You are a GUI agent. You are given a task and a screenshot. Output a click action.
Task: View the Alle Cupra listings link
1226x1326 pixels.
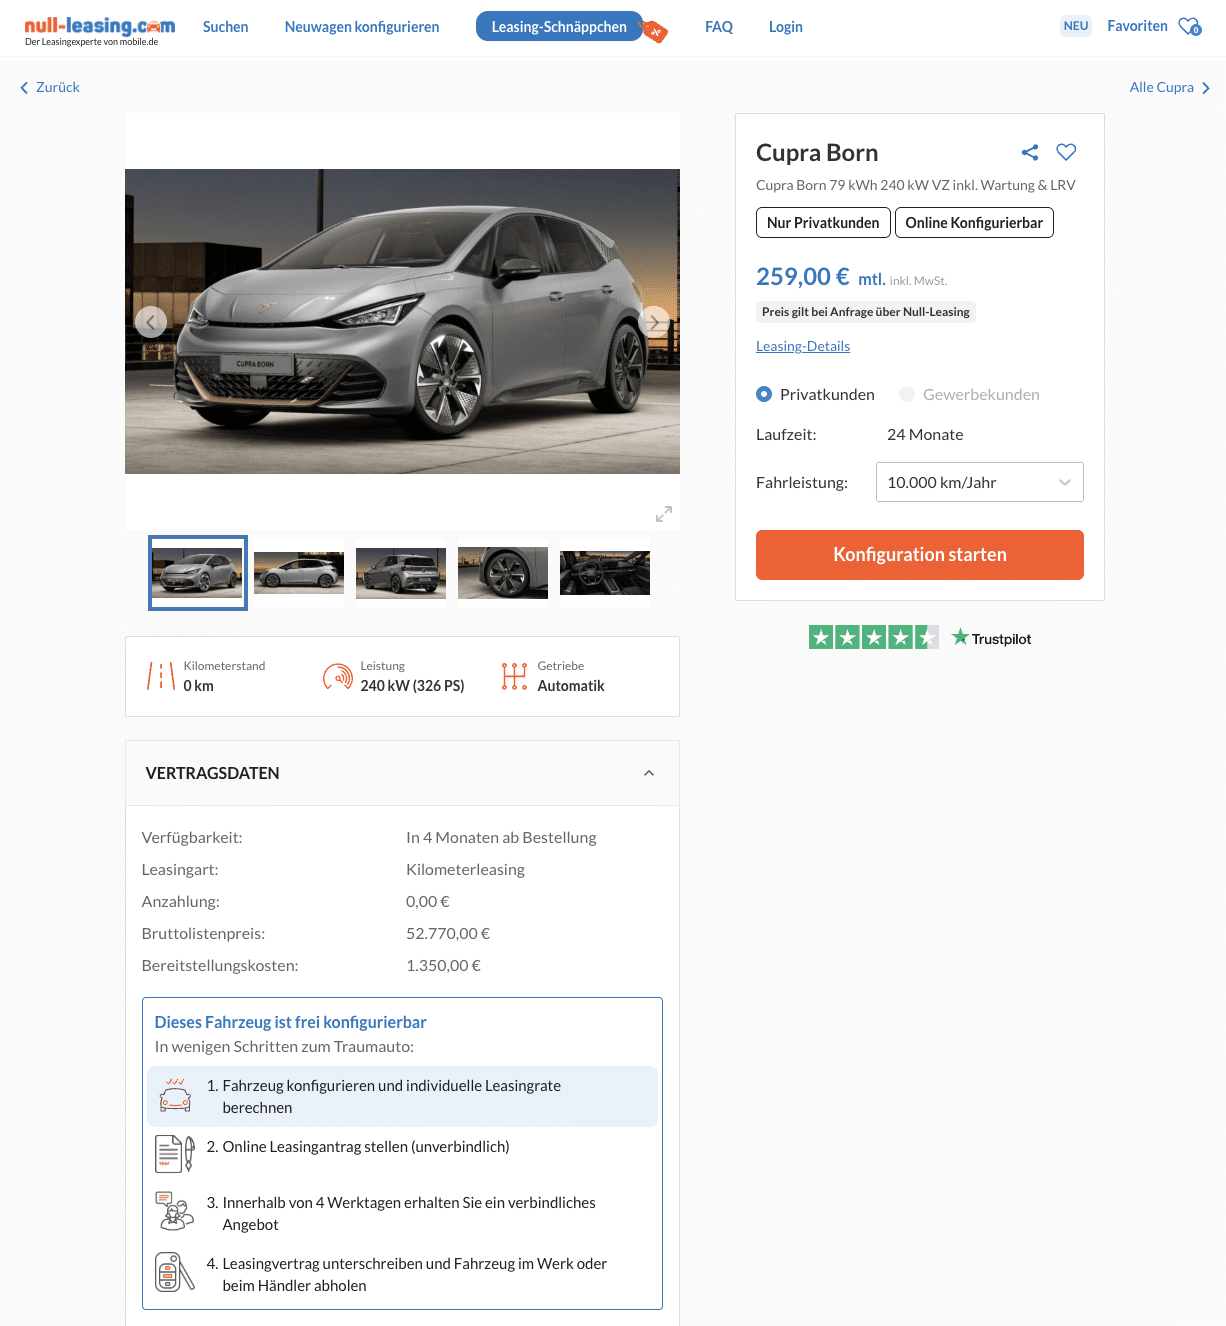[1162, 88]
